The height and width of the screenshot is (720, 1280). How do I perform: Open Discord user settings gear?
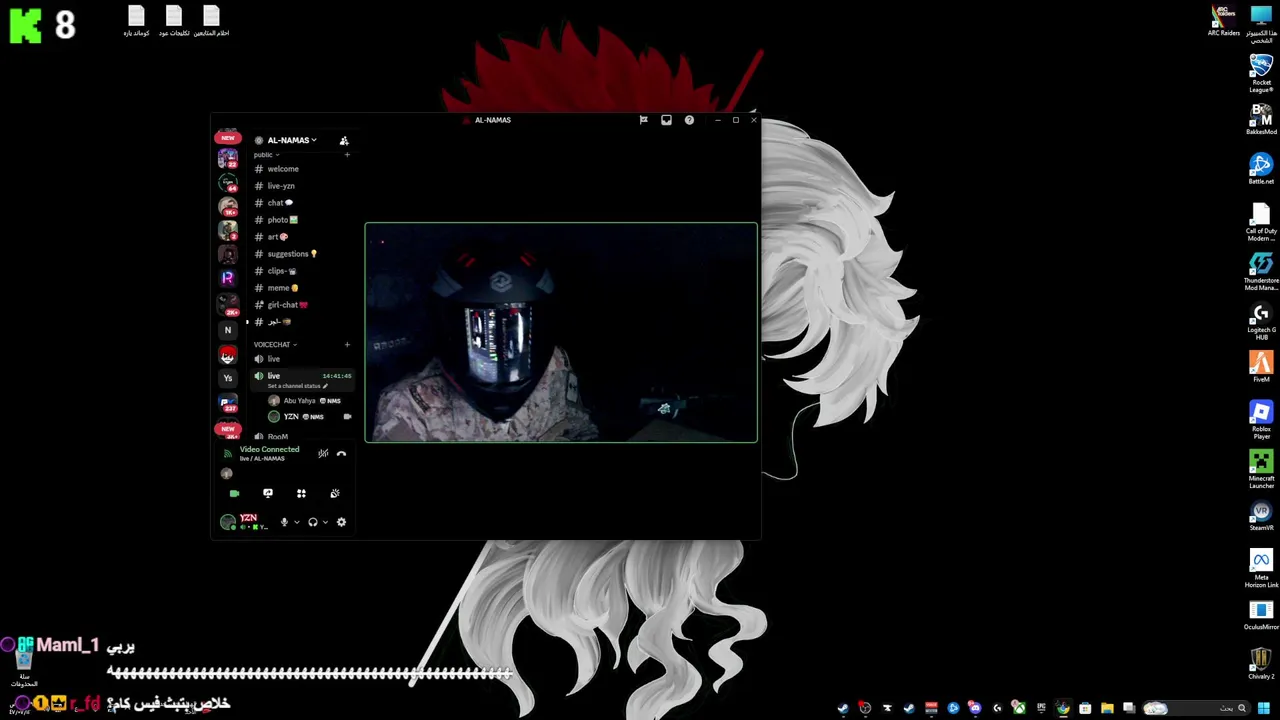pyautogui.click(x=341, y=522)
